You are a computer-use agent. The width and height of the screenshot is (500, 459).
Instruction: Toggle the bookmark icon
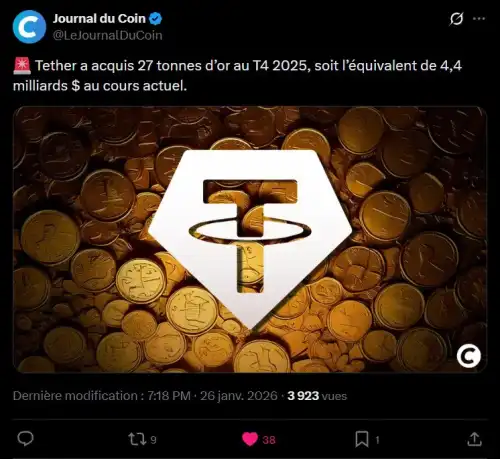(x=362, y=439)
